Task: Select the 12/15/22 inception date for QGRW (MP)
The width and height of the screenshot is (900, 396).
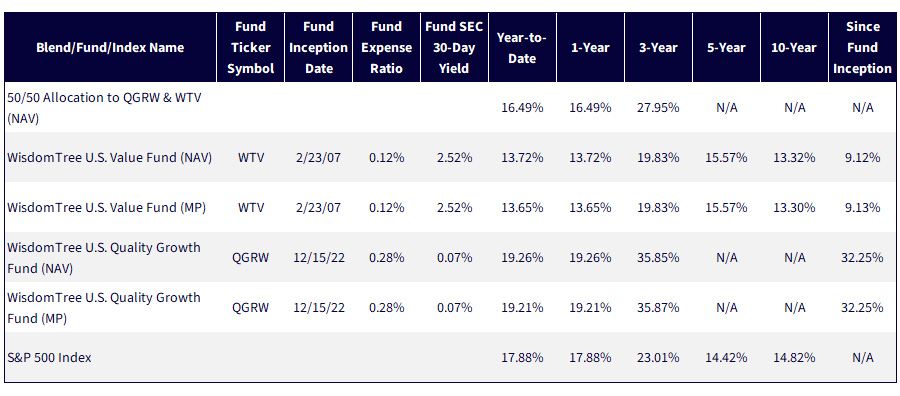Action: tap(318, 307)
